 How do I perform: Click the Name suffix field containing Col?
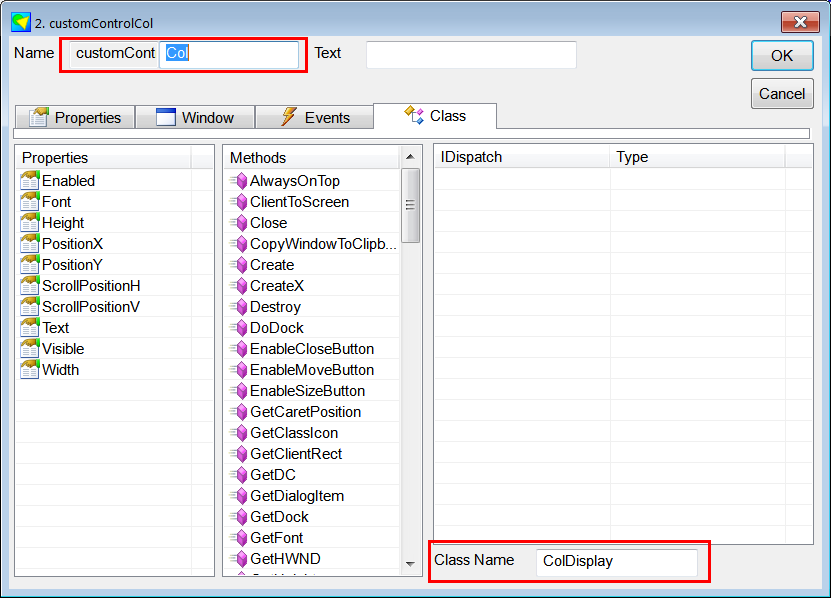[229, 54]
